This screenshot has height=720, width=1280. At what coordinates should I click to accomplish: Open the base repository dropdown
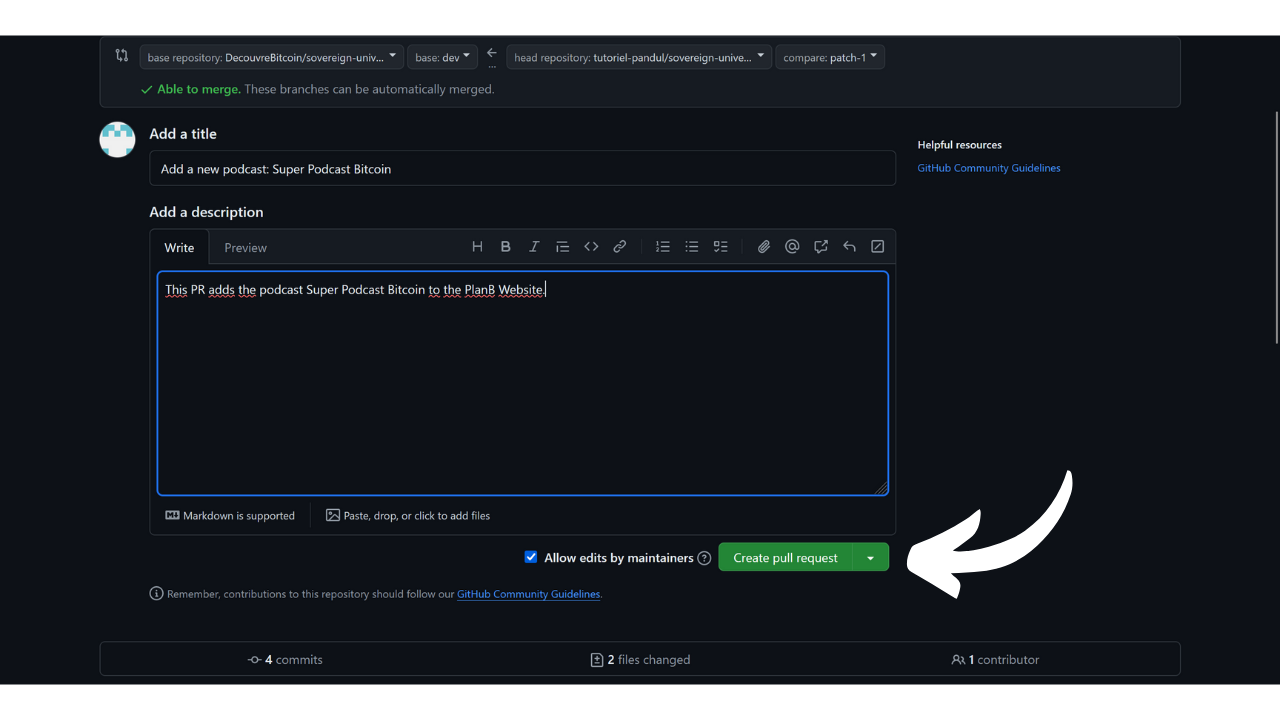(272, 57)
